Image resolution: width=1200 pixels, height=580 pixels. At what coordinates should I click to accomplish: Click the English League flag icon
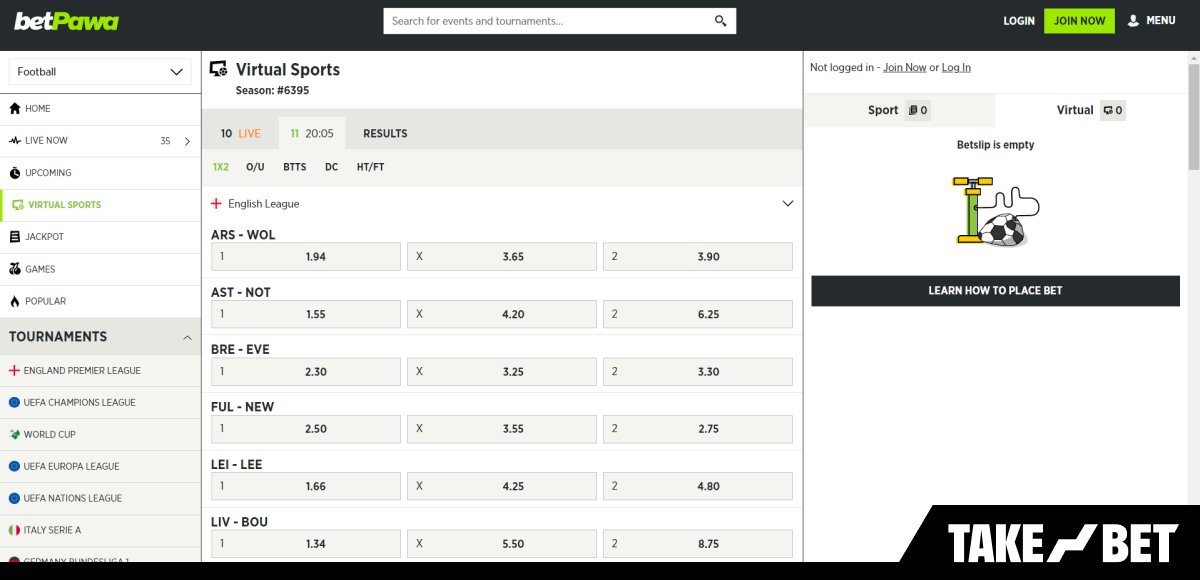pyautogui.click(x=216, y=203)
